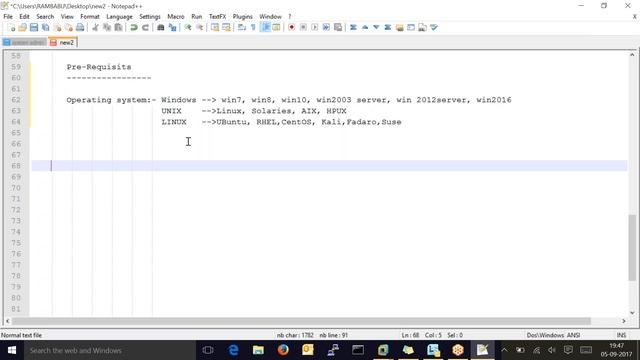This screenshot has height=360, width=640.
Task: Click the vertical scrollbar up arrow
Action: 632,55
